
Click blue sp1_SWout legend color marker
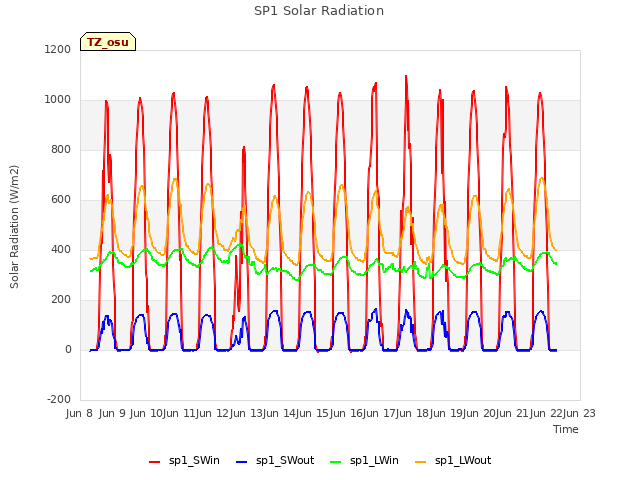[x=242, y=462]
